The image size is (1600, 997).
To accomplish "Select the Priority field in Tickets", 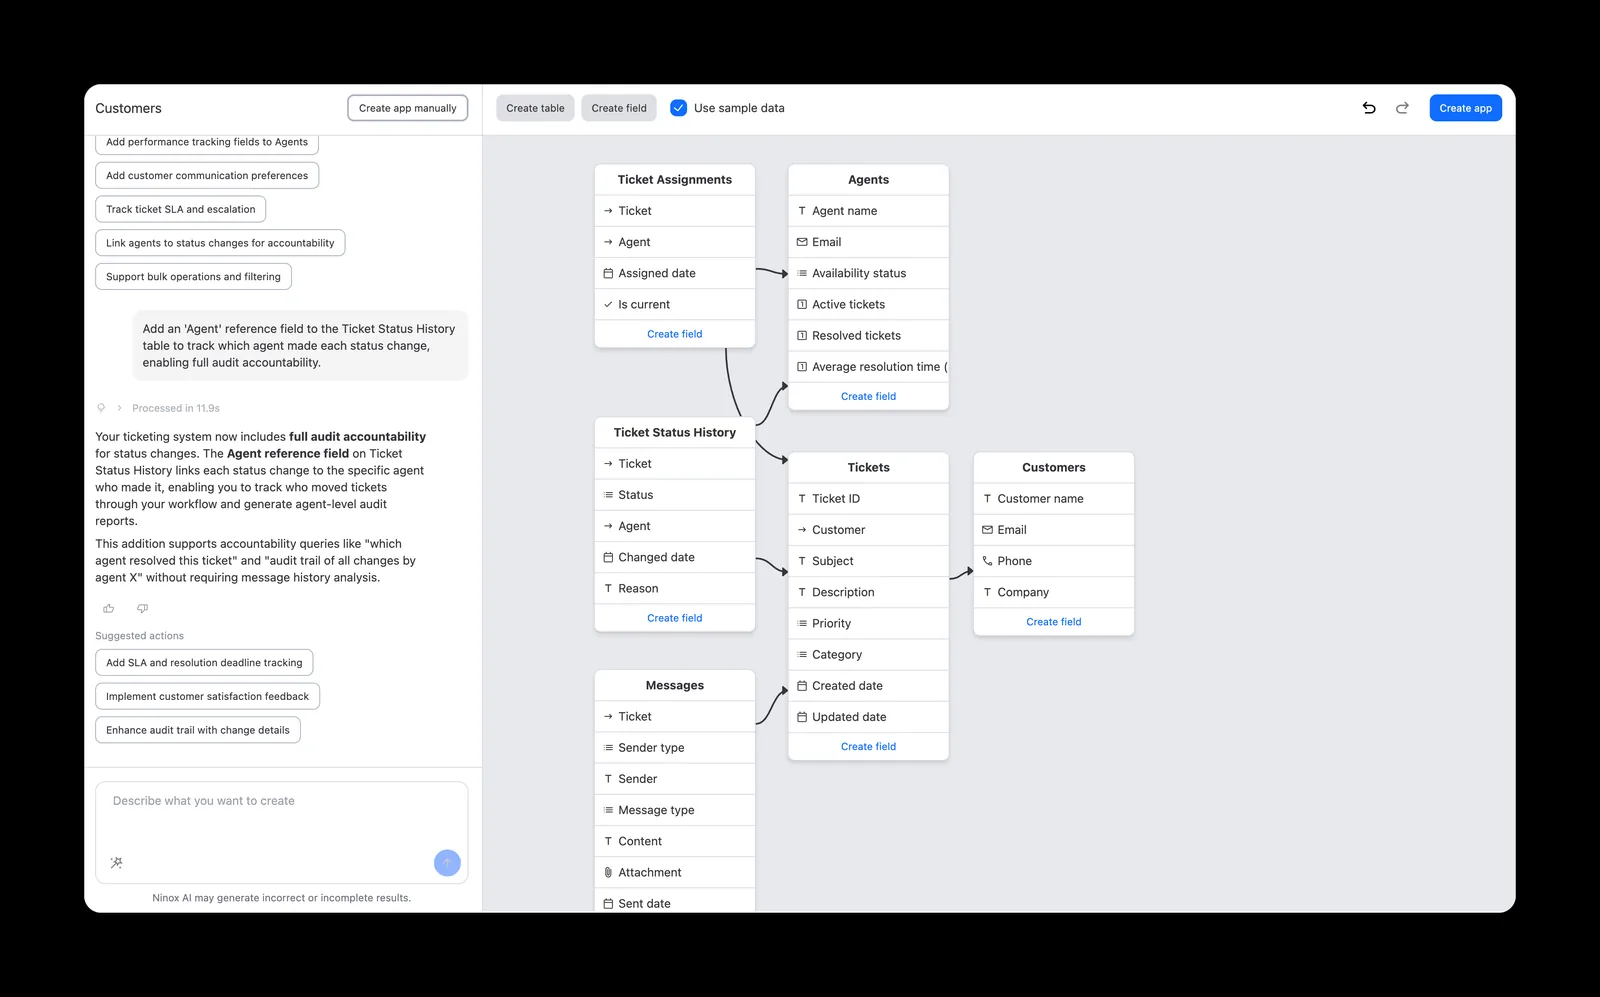I will click(868, 623).
